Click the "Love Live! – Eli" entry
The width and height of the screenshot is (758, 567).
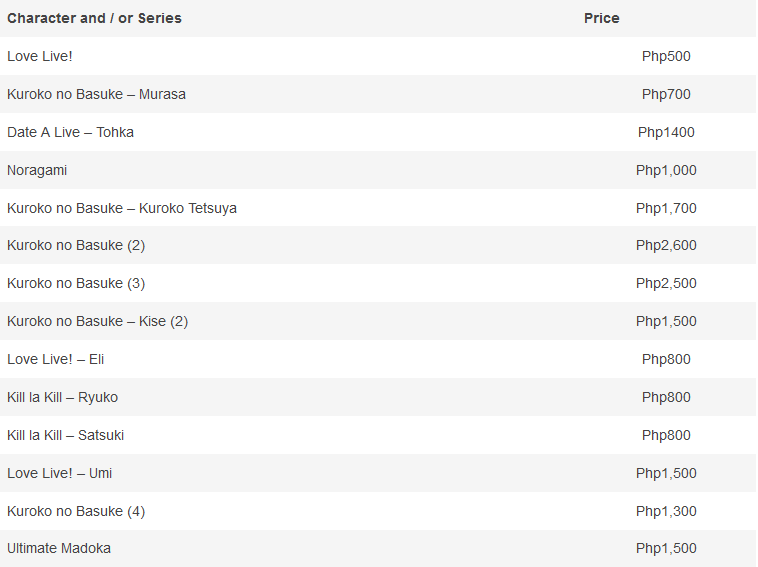coord(56,359)
